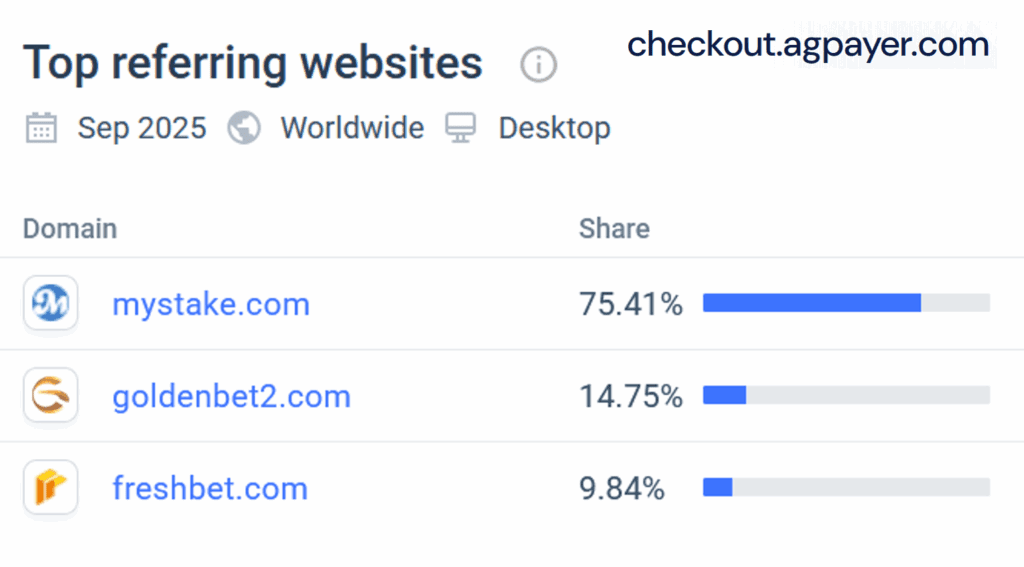Click the Worldwide region label
1024x567 pixels.
coord(352,128)
